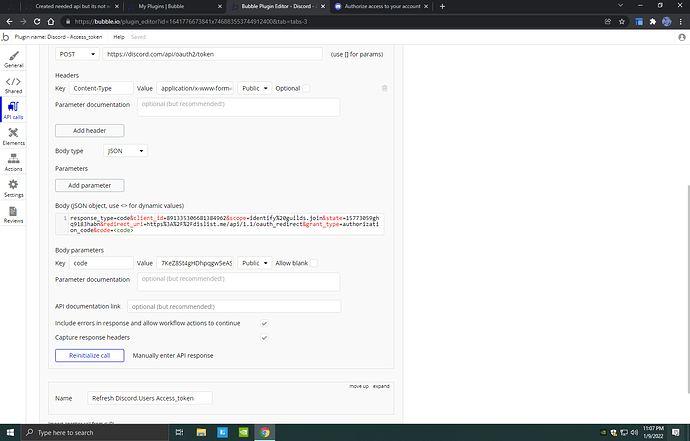
Task: Edit the Refresh Discord Users Access_token name
Action: pos(150,398)
